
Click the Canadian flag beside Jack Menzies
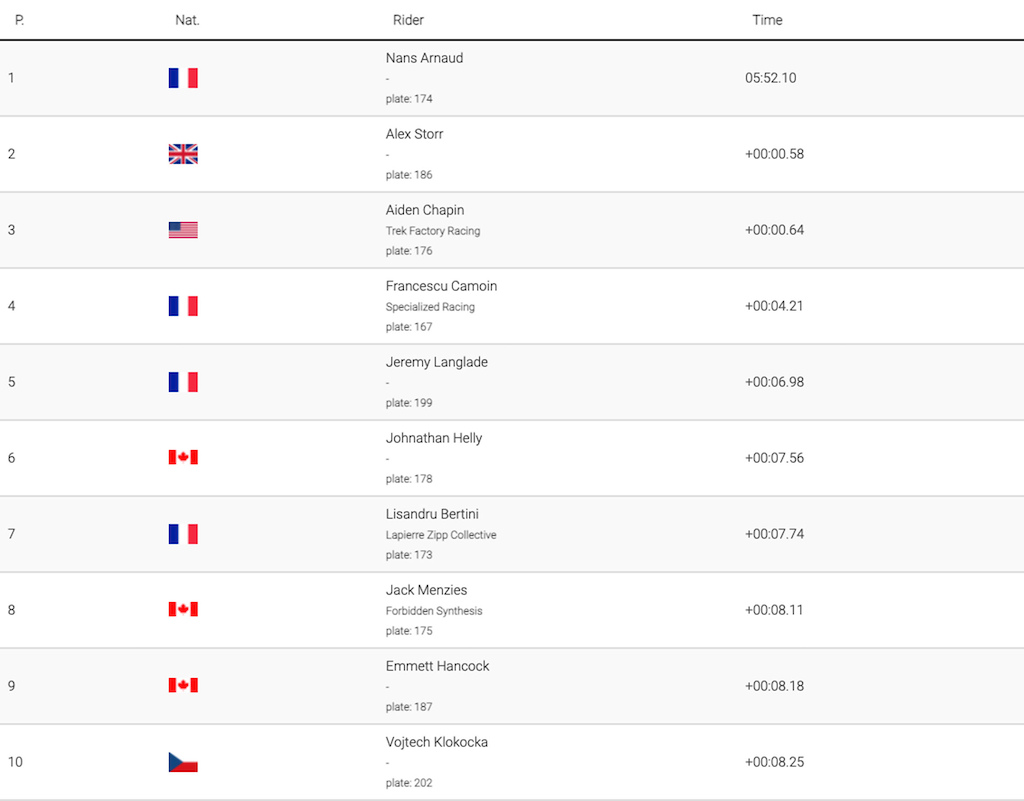point(183,610)
